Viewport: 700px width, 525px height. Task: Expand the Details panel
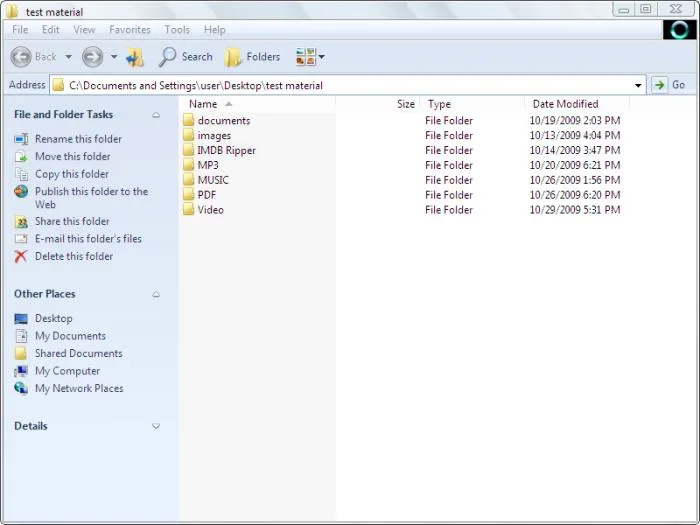coord(156,426)
